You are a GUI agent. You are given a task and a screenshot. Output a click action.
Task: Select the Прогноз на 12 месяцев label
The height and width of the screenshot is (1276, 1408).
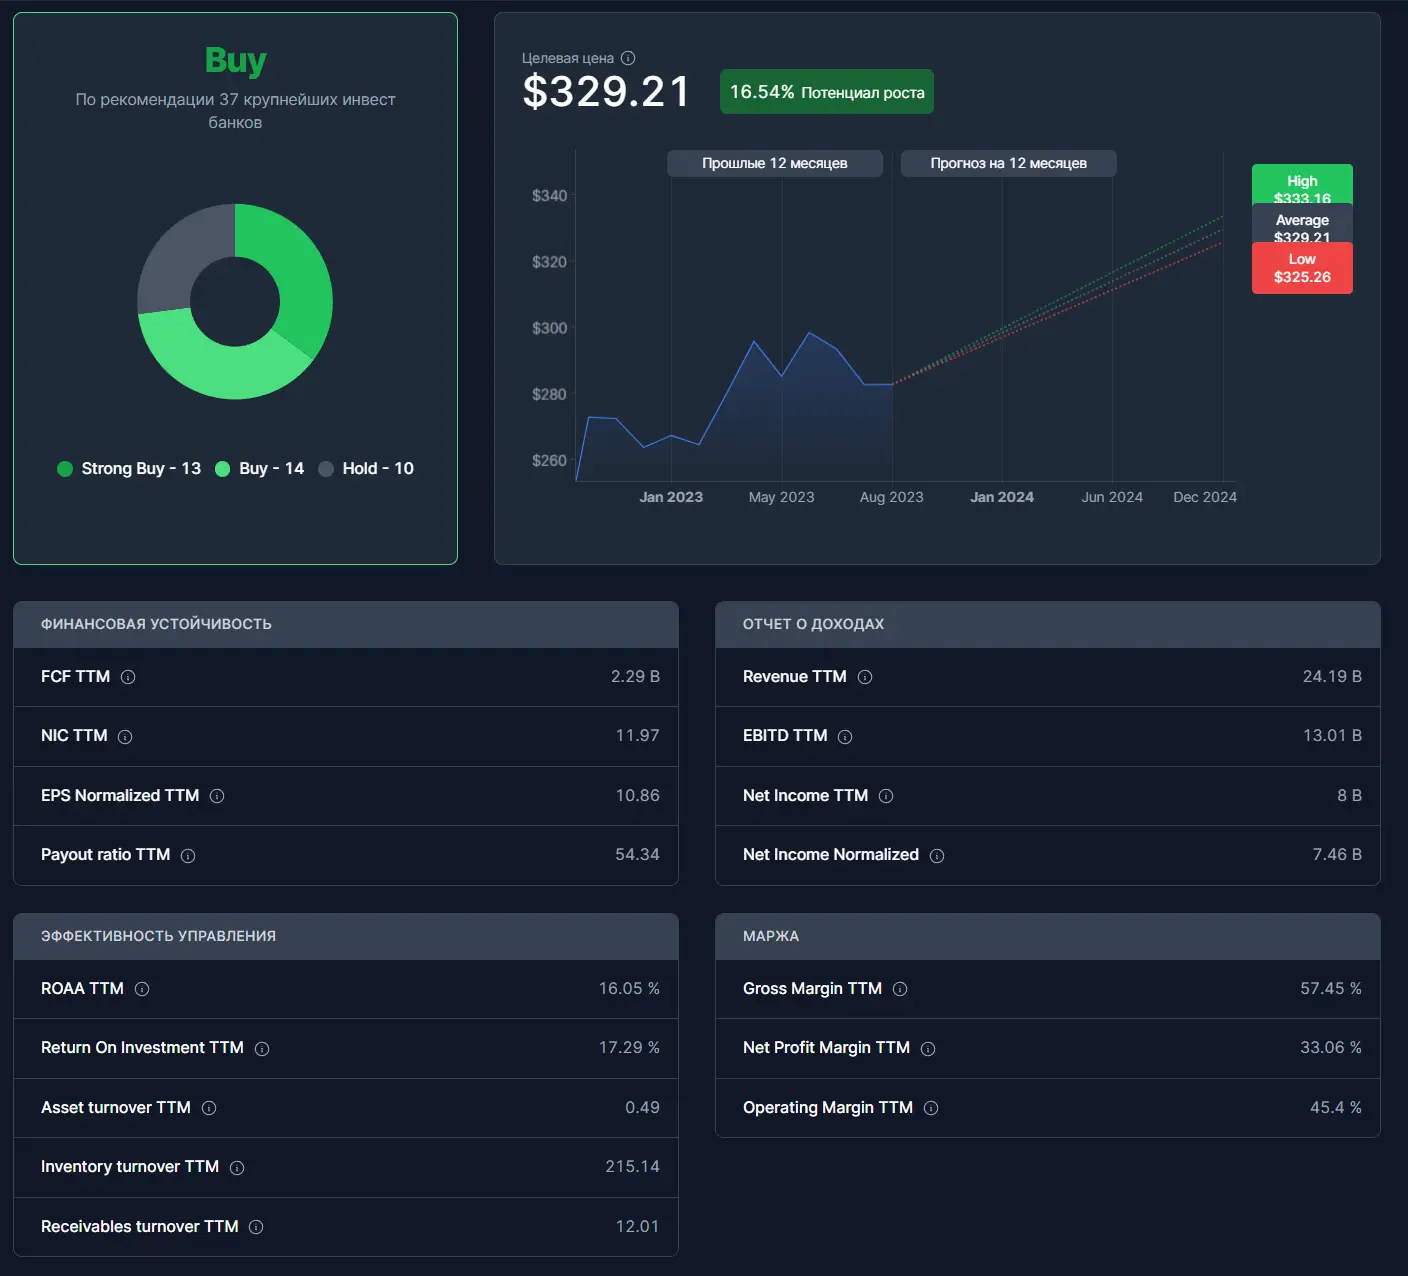coord(1009,163)
